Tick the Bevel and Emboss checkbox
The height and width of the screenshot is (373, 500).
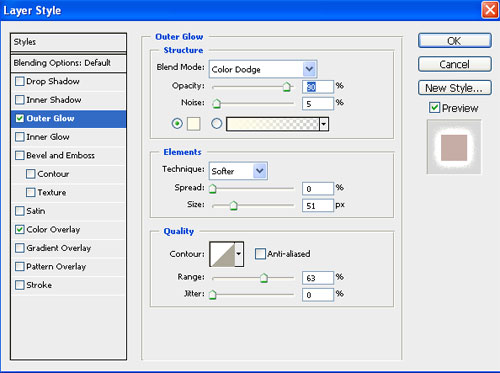20,155
